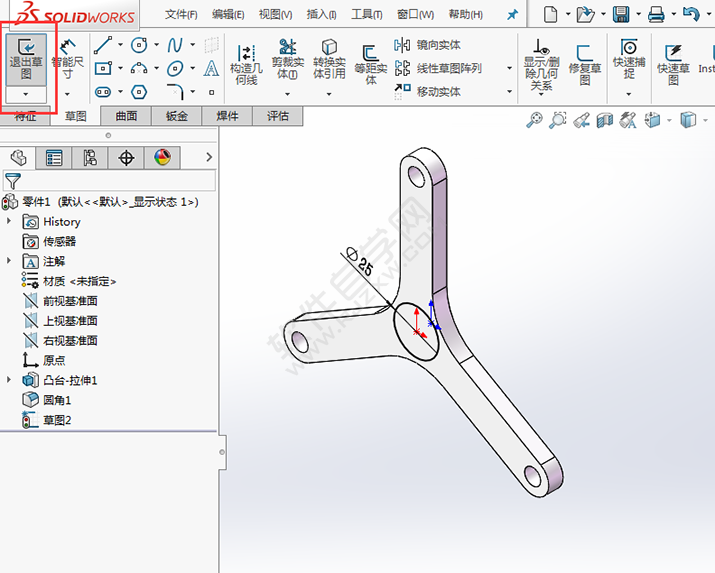Click the Ø25 dimension in the viewport
The height and width of the screenshot is (573, 715).
pyautogui.click(x=360, y=262)
